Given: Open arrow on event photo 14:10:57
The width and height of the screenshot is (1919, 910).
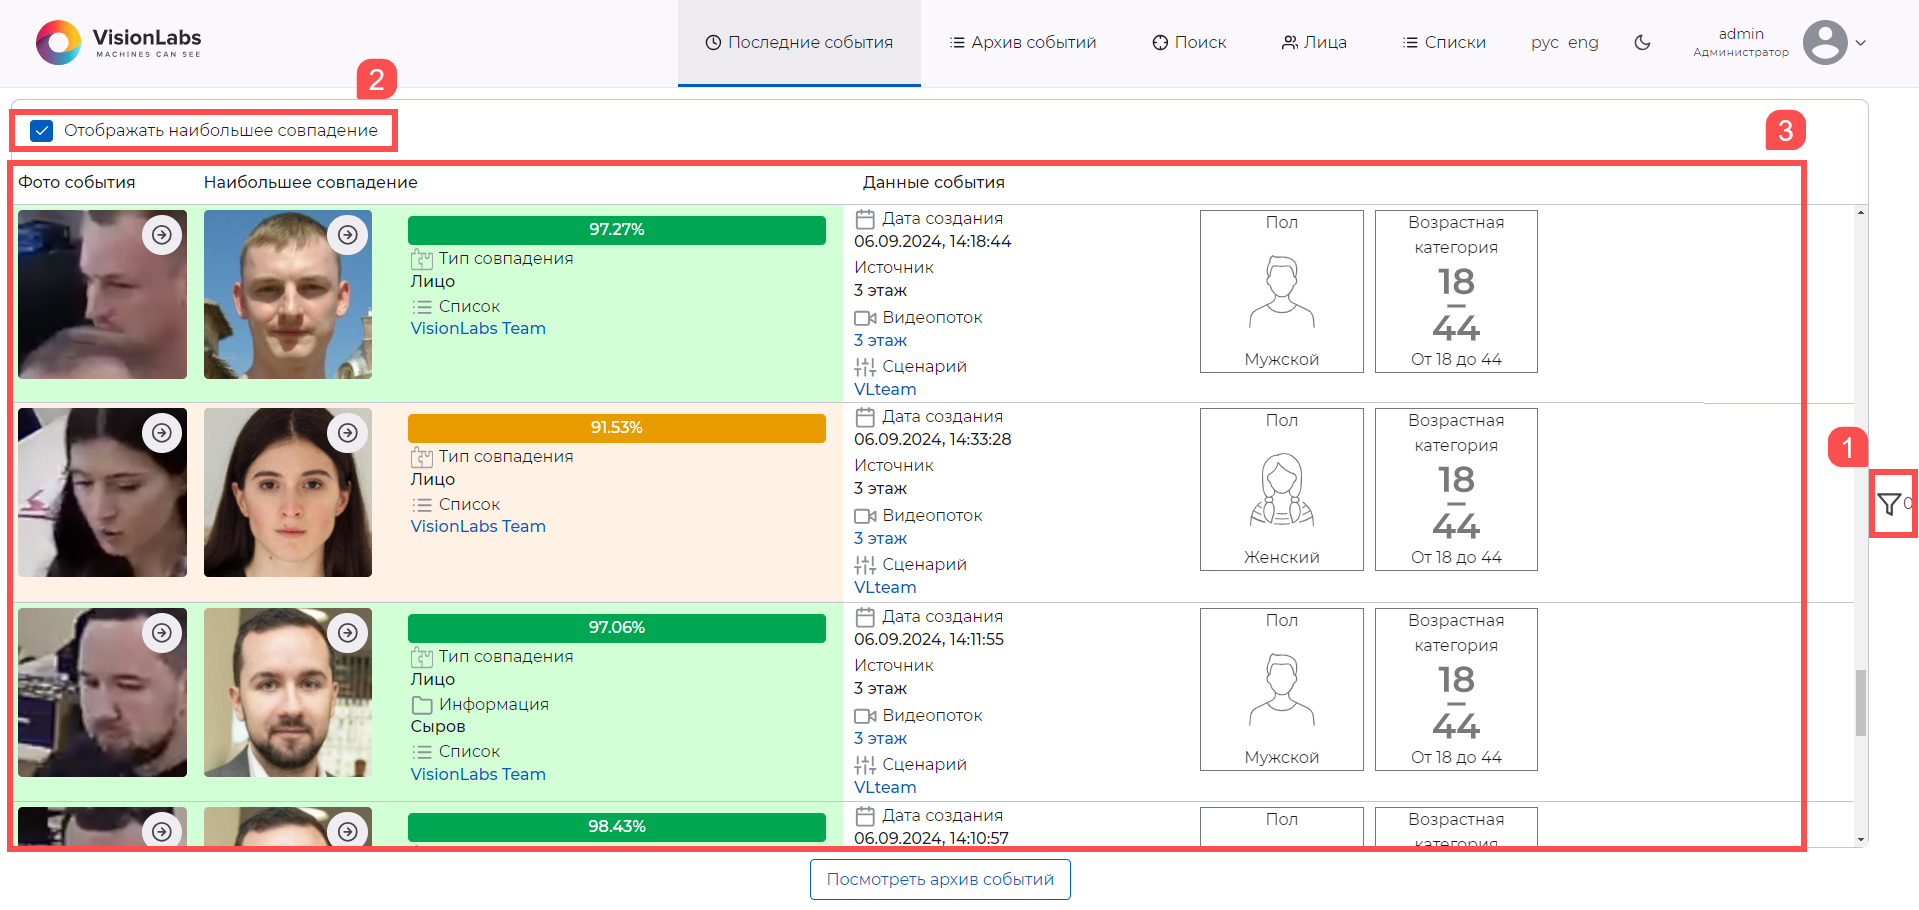Looking at the screenshot, I should [x=162, y=831].
